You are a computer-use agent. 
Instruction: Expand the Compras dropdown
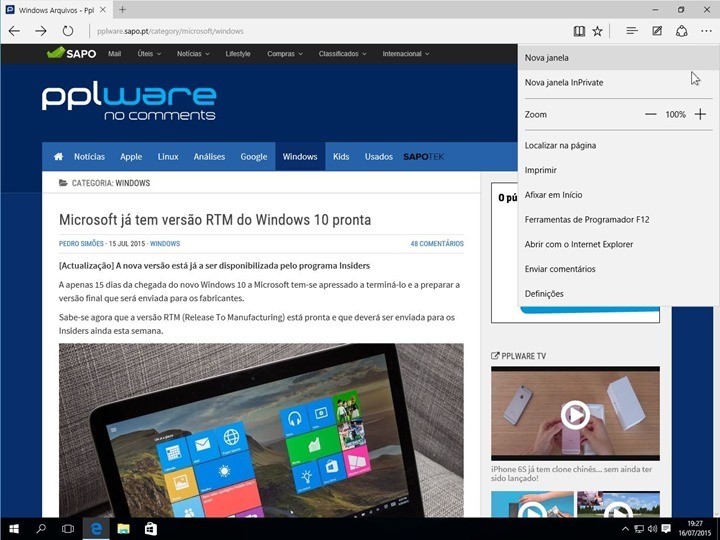point(285,54)
